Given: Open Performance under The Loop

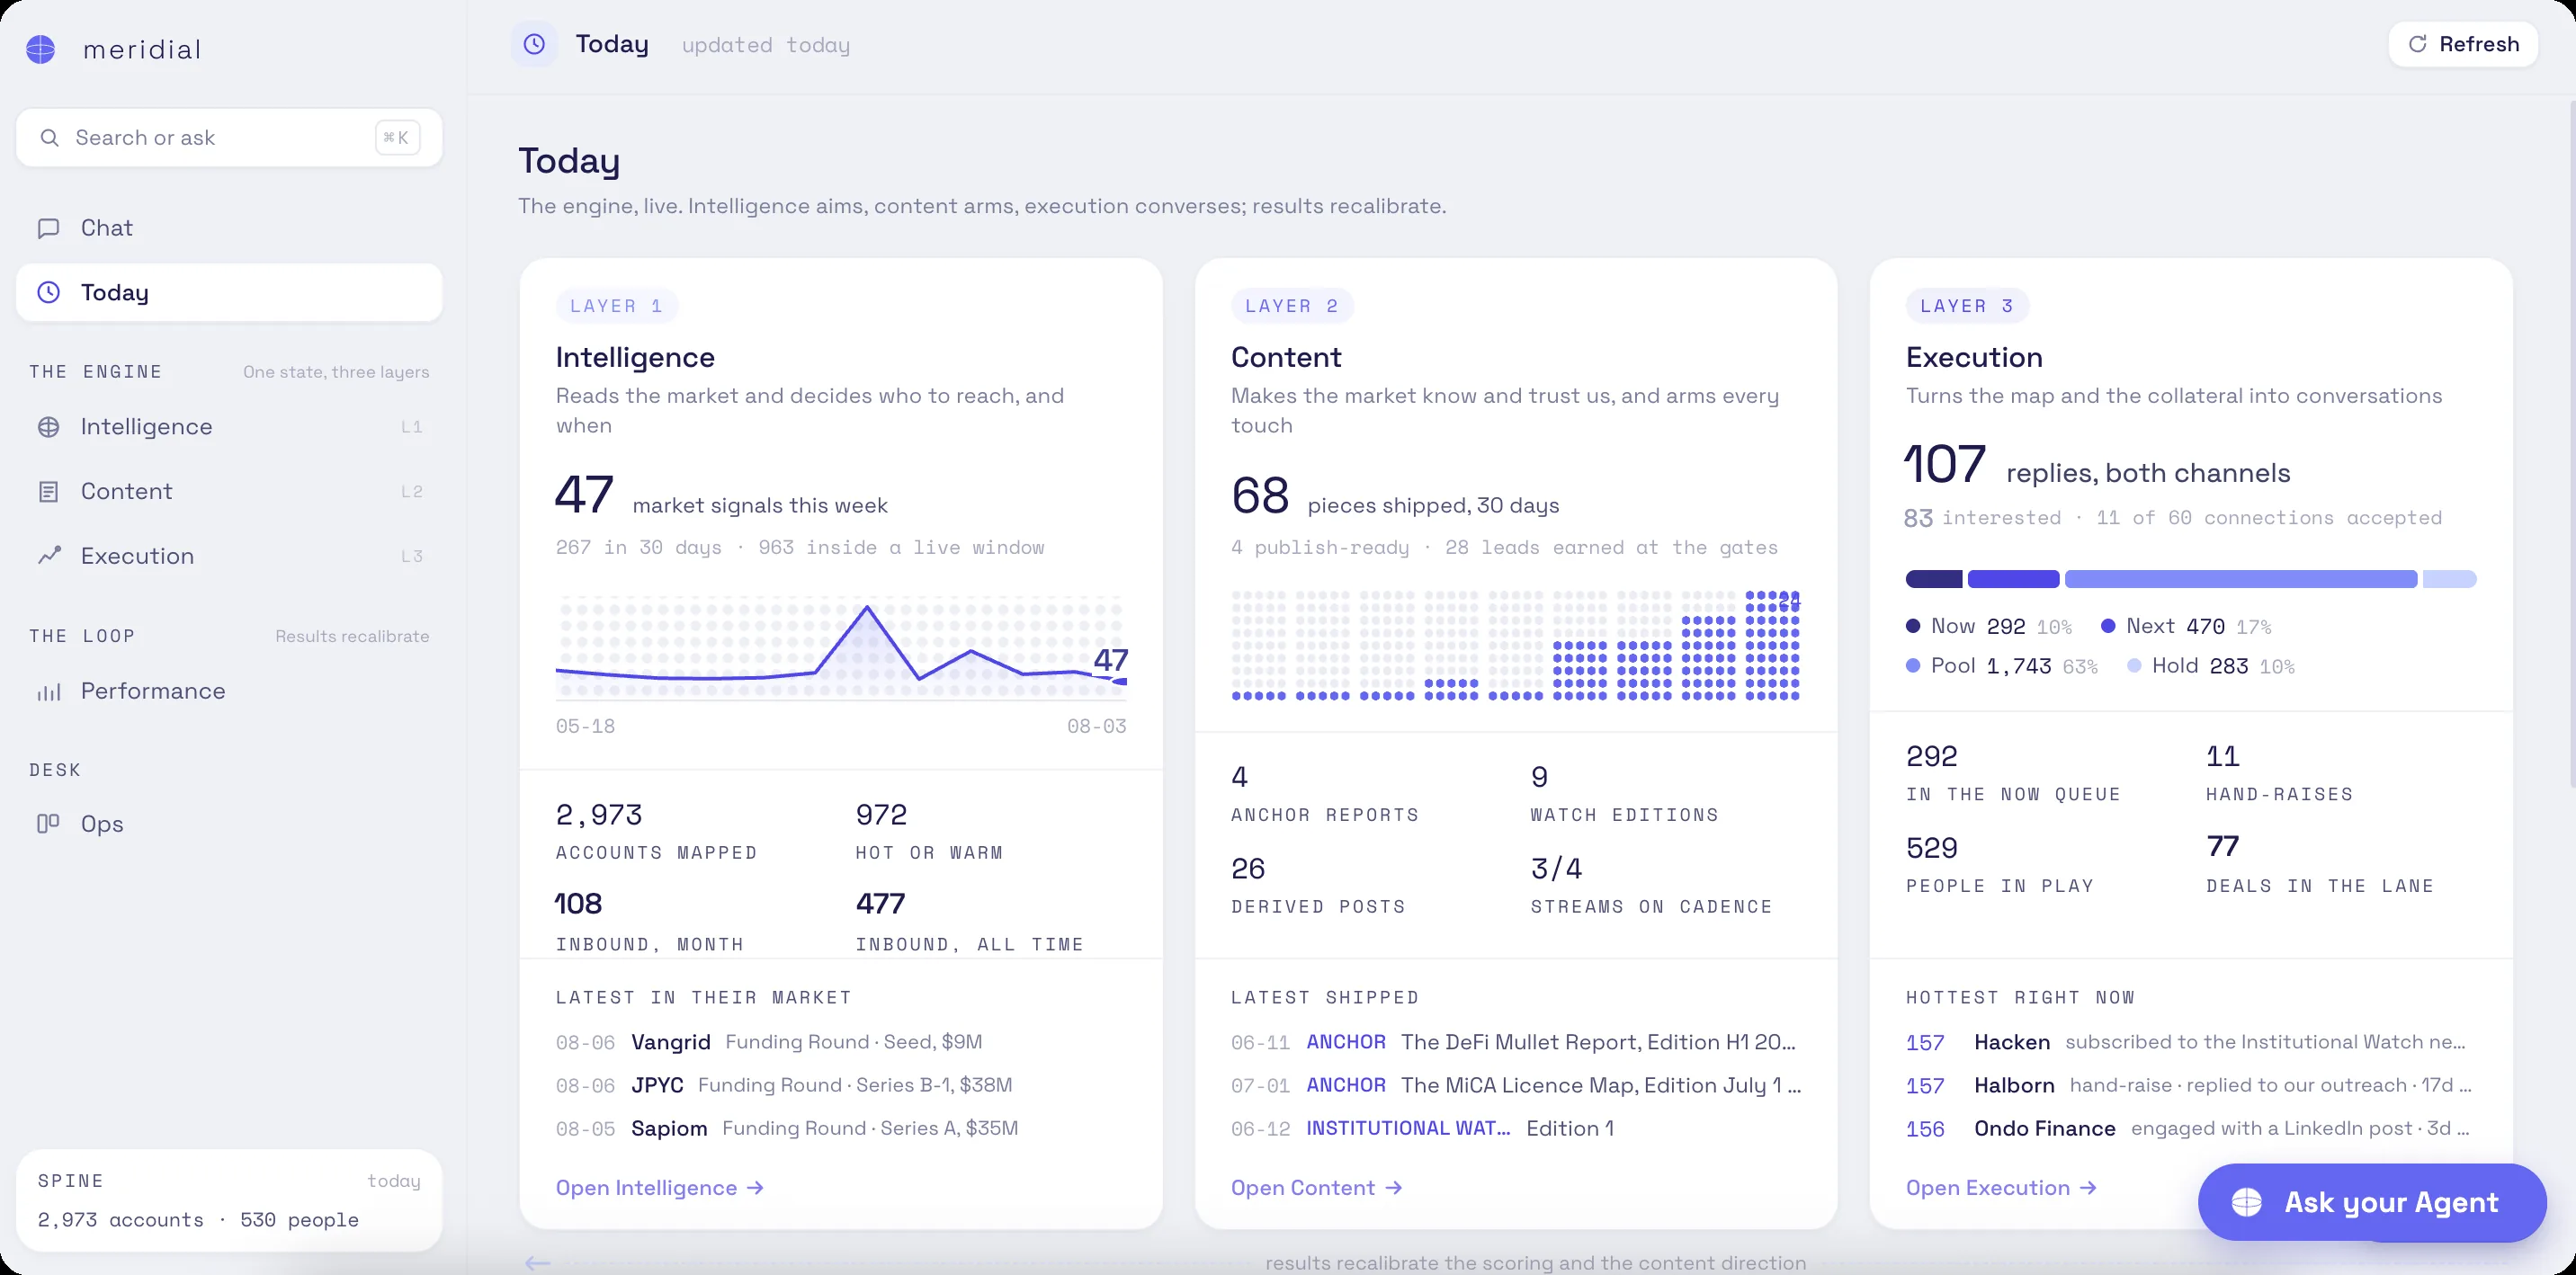Looking at the screenshot, I should click(229, 691).
